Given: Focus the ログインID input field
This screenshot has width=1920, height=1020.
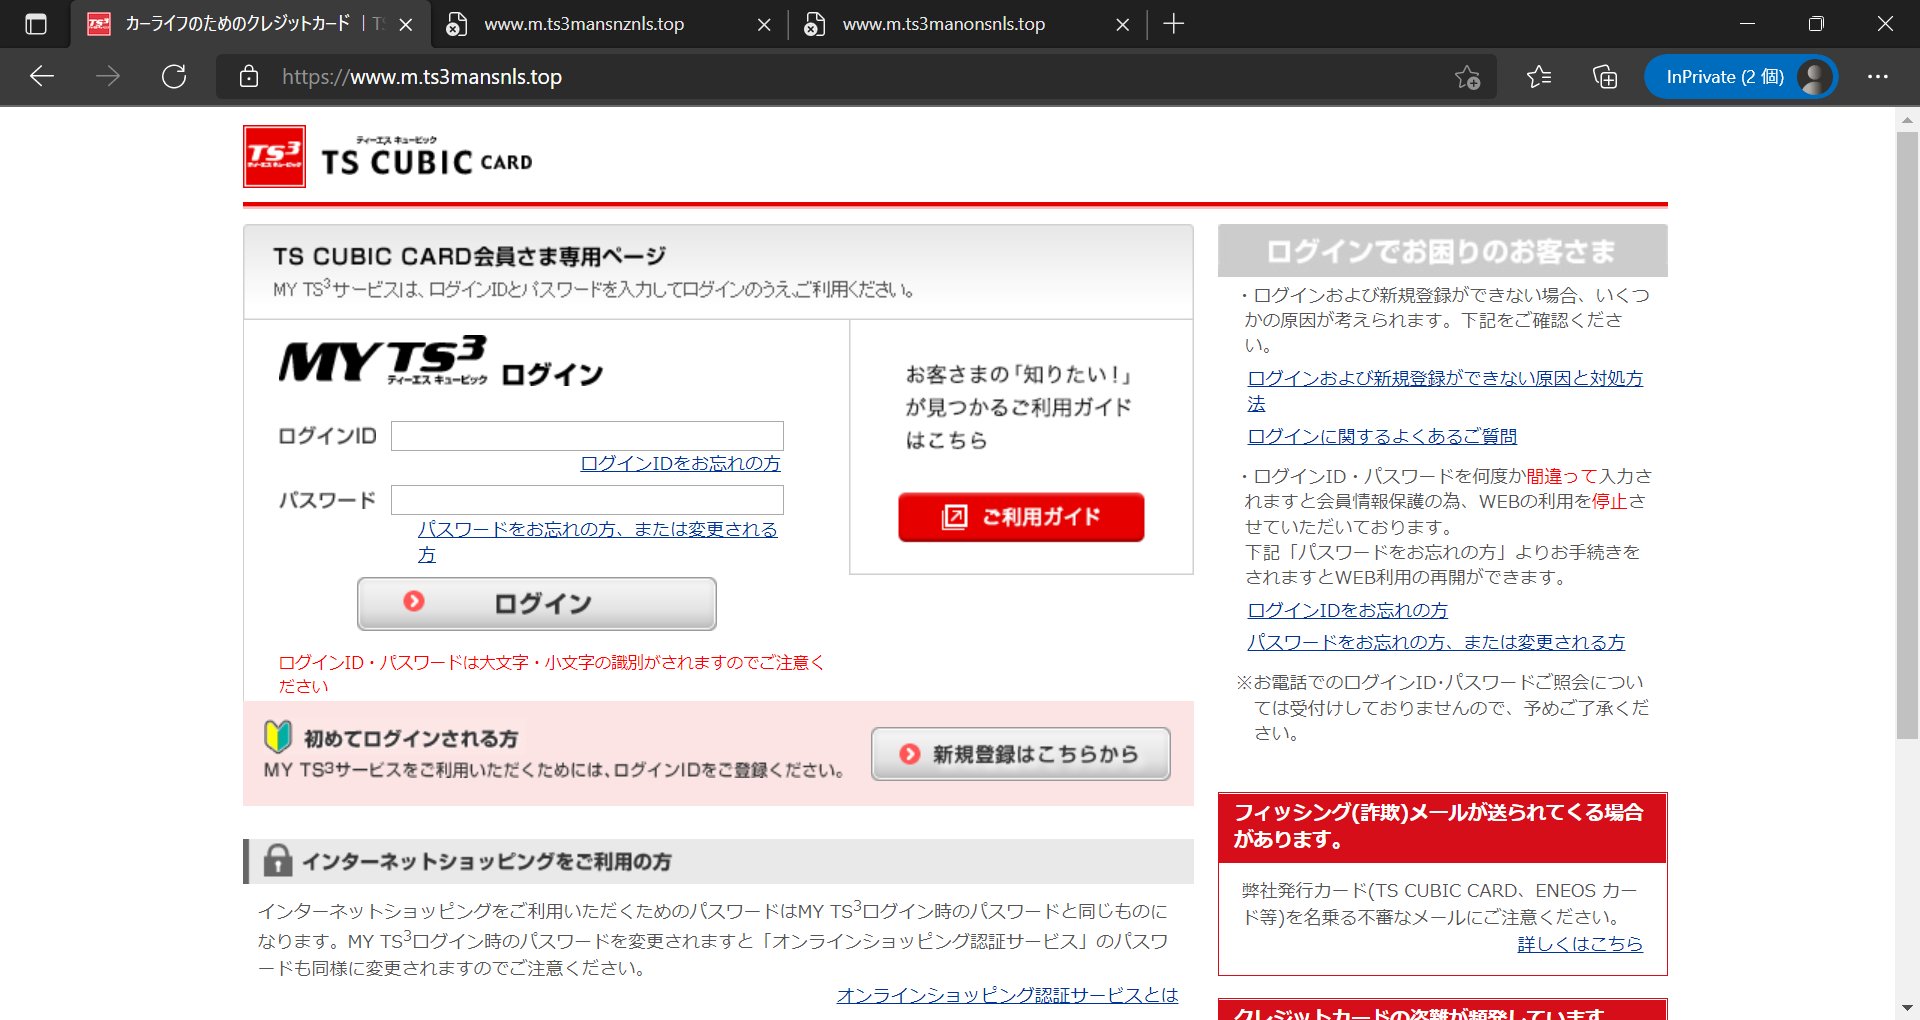Looking at the screenshot, I should [587, 436].
